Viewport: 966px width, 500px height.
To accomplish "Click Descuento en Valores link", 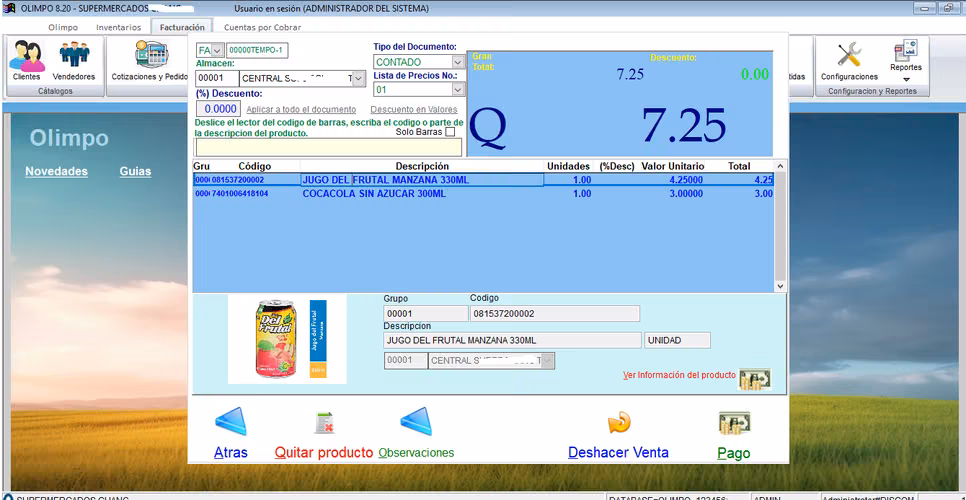I will pos(414,110).
